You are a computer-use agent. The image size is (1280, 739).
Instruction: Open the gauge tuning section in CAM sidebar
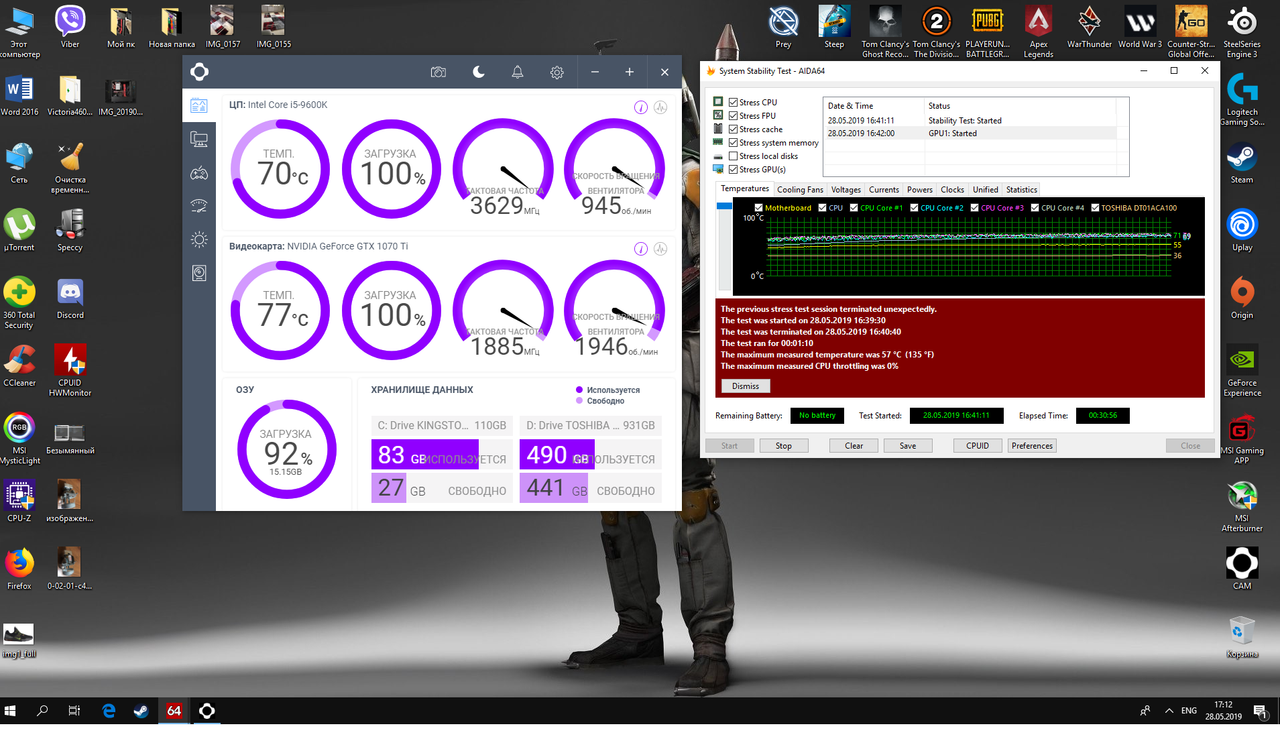point(199,206)
